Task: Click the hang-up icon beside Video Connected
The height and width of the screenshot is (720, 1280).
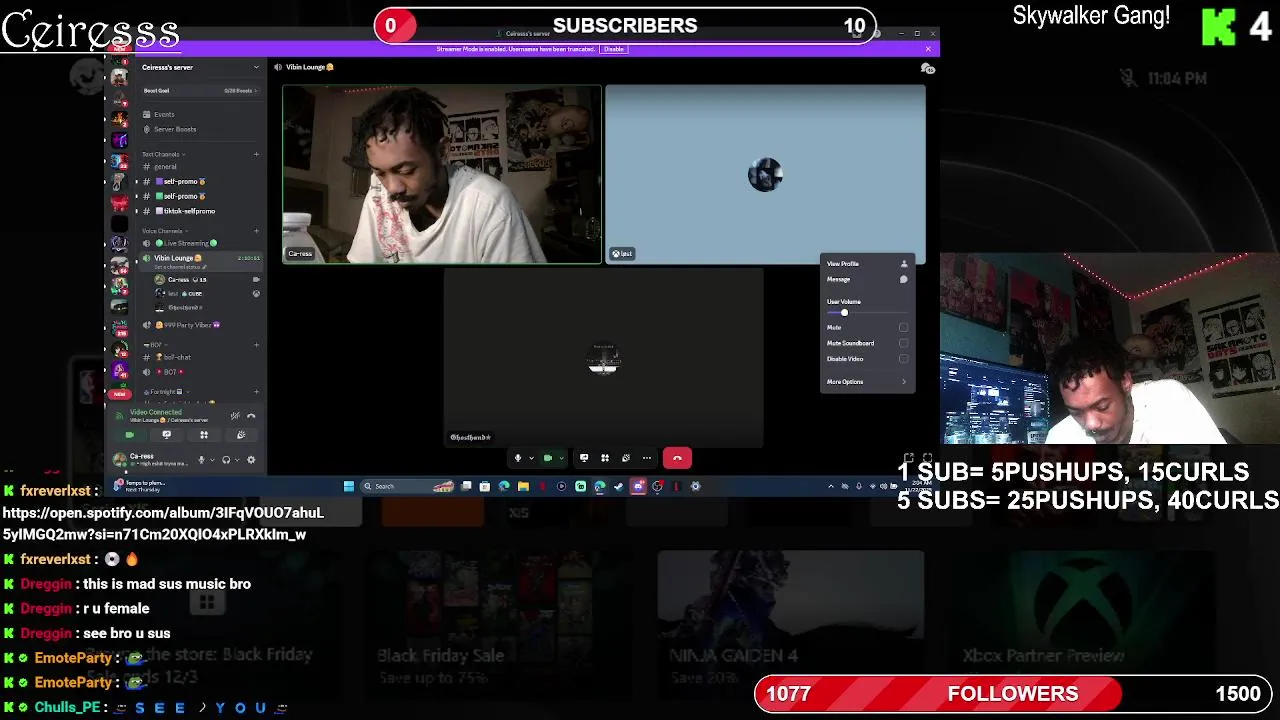Action: click(x=251, y=416)
